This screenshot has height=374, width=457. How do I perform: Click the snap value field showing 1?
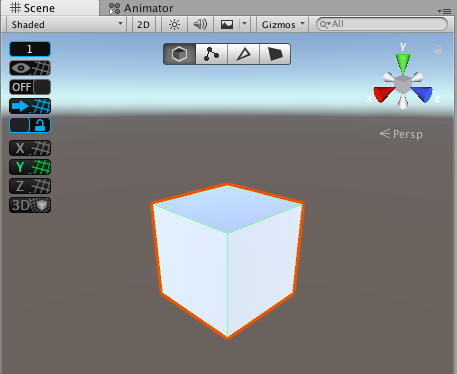pos(30,49)
